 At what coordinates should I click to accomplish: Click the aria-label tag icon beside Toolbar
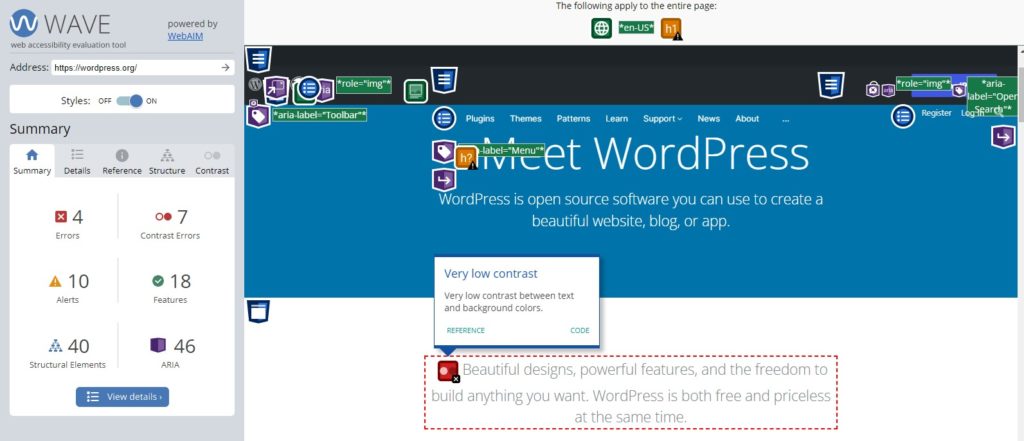[x=258, y=116]
